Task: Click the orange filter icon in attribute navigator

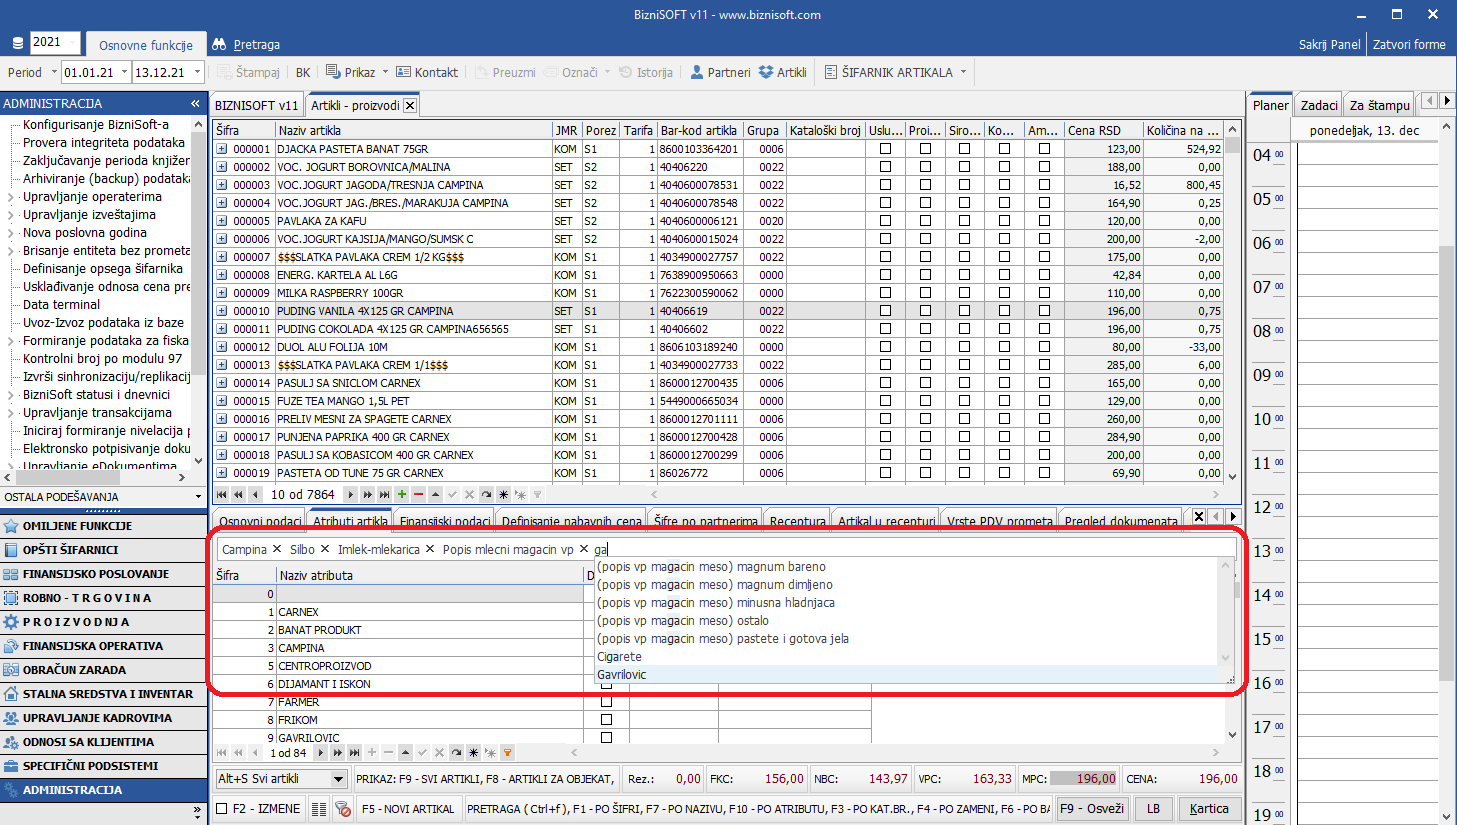Action: click(x=507, y=752)
